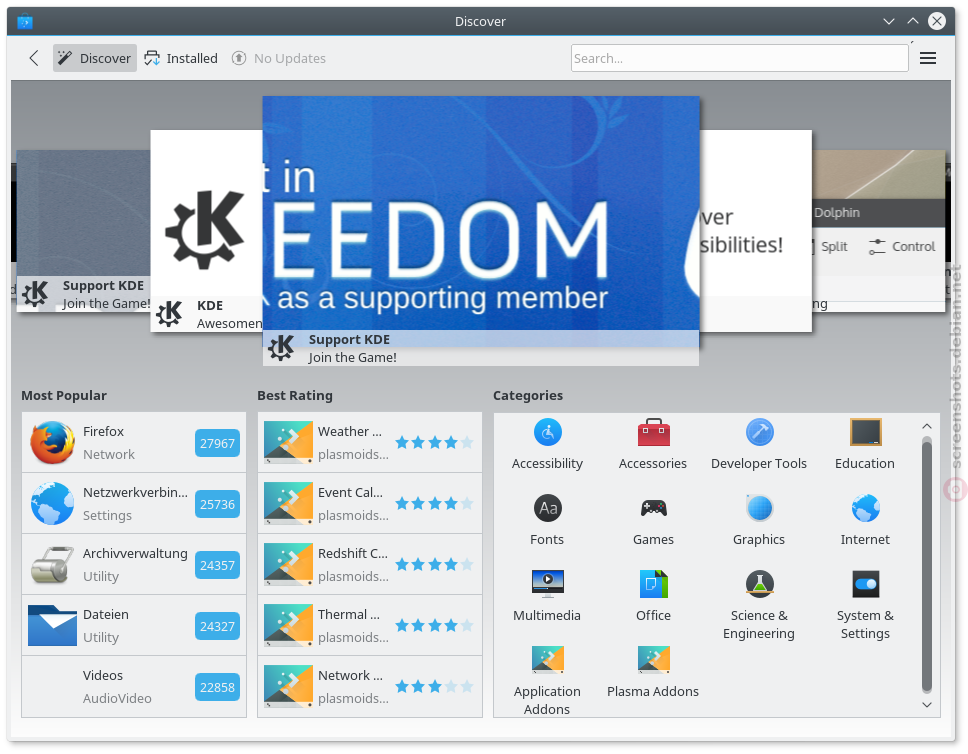Screen dimensions: 968x754
Task: Open the No Updates view
Action: click(278, 58)
